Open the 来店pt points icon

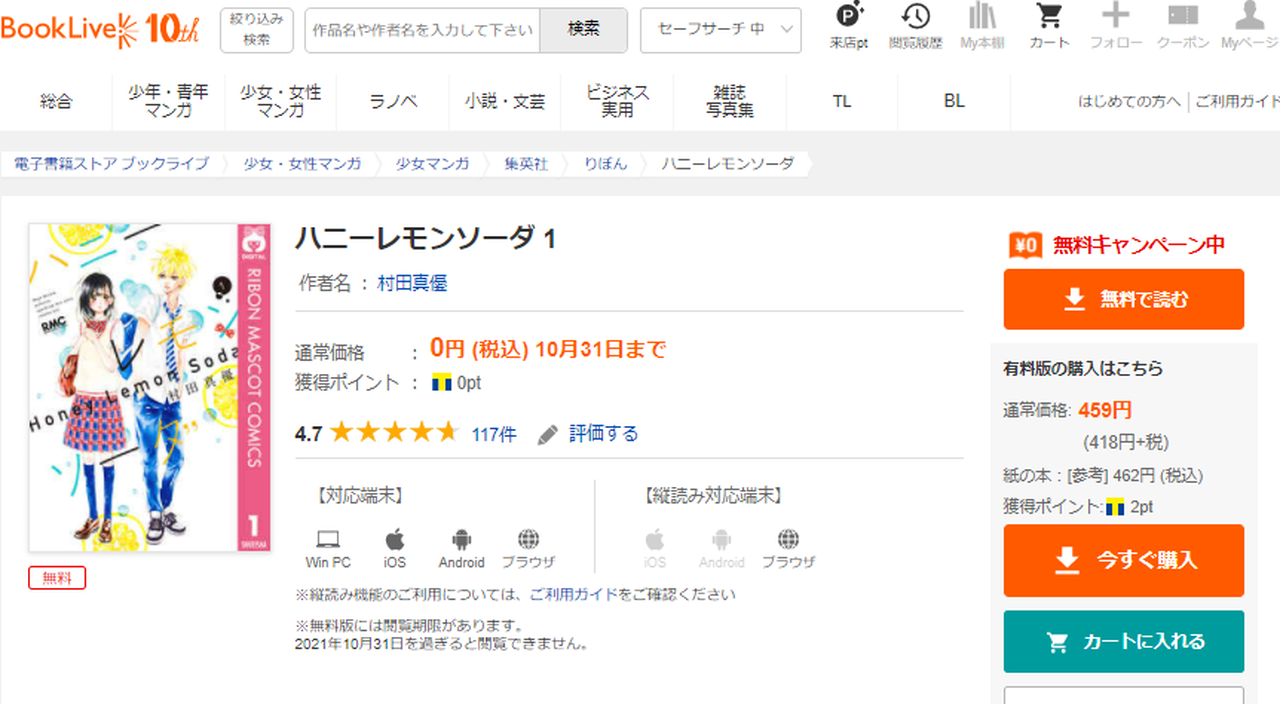coord(848,18)
